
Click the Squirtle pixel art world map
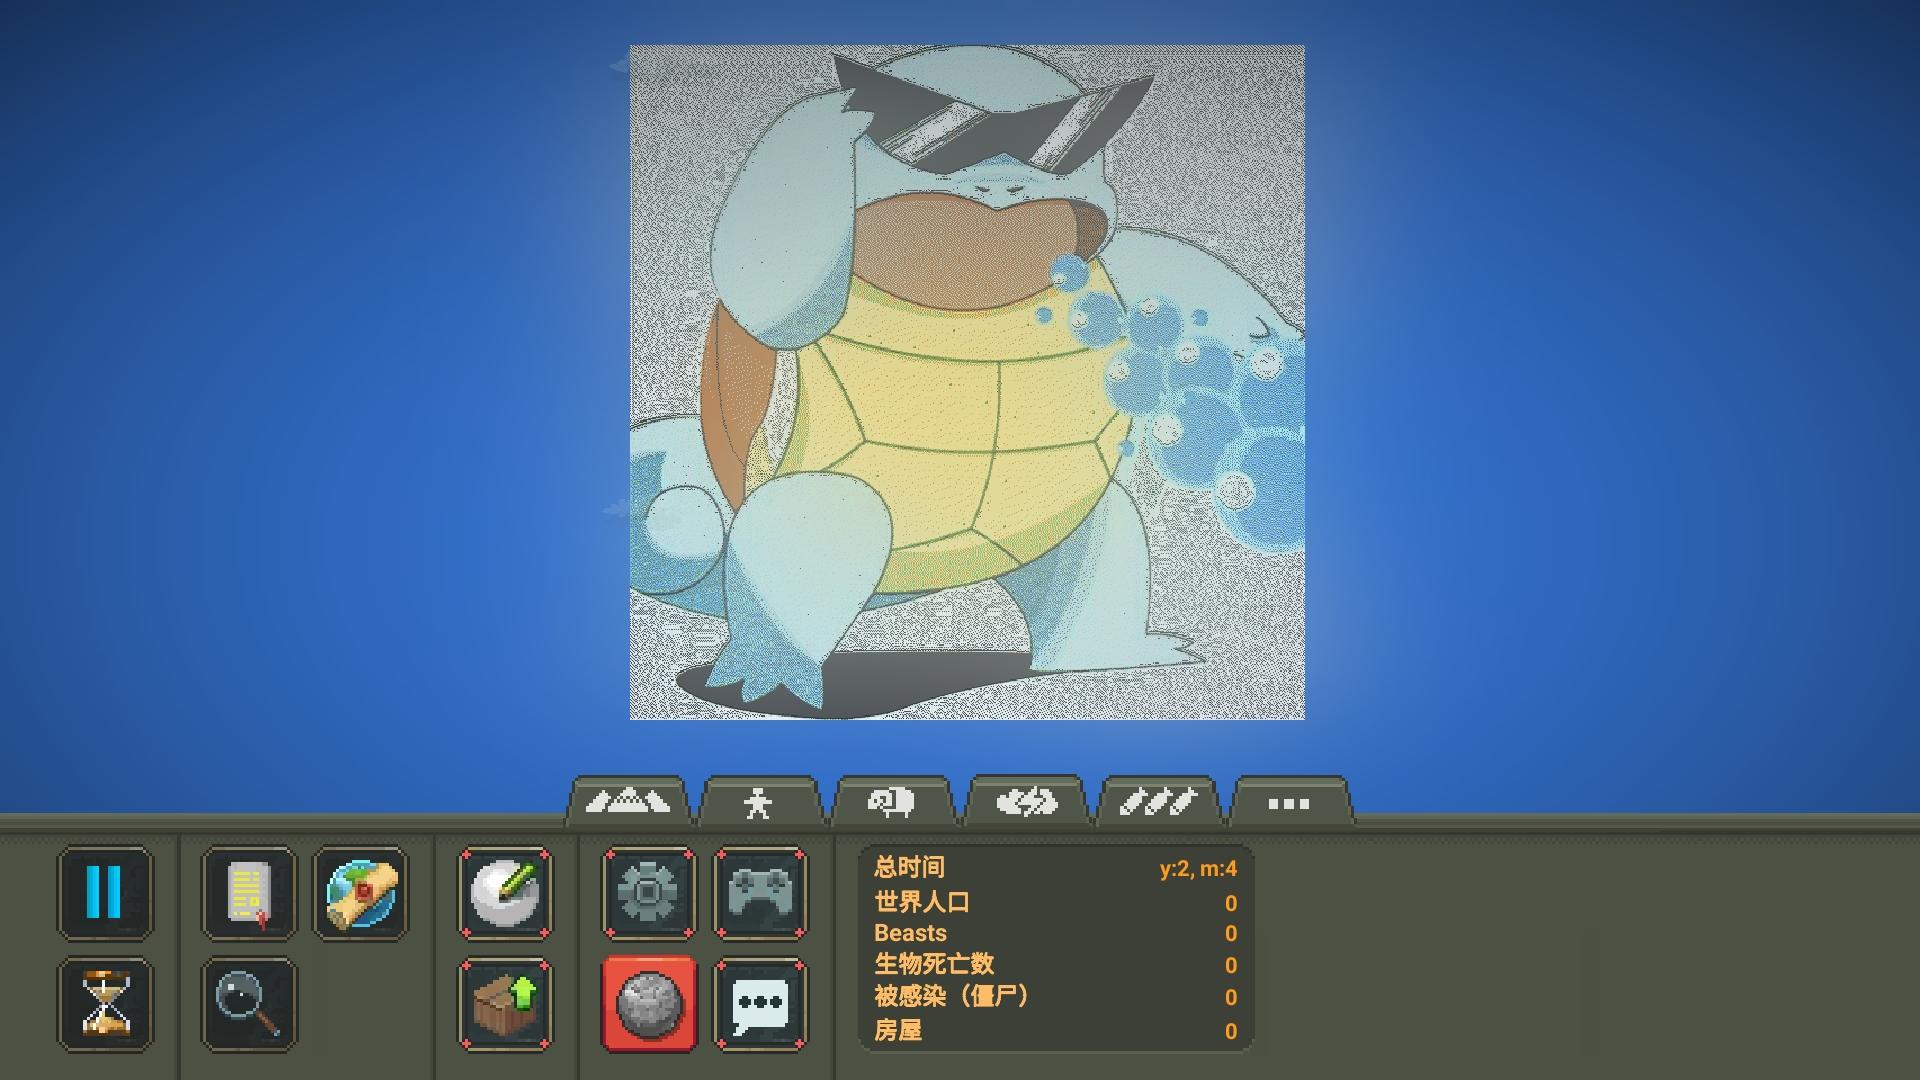(967, 382)
